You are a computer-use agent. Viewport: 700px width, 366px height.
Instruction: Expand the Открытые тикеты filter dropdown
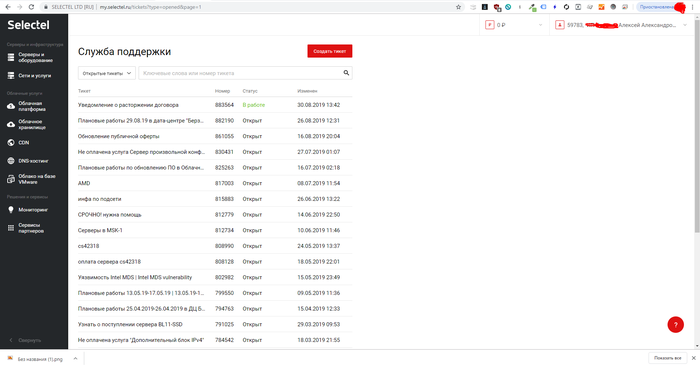pyautogui.click(x=107, y=73)
